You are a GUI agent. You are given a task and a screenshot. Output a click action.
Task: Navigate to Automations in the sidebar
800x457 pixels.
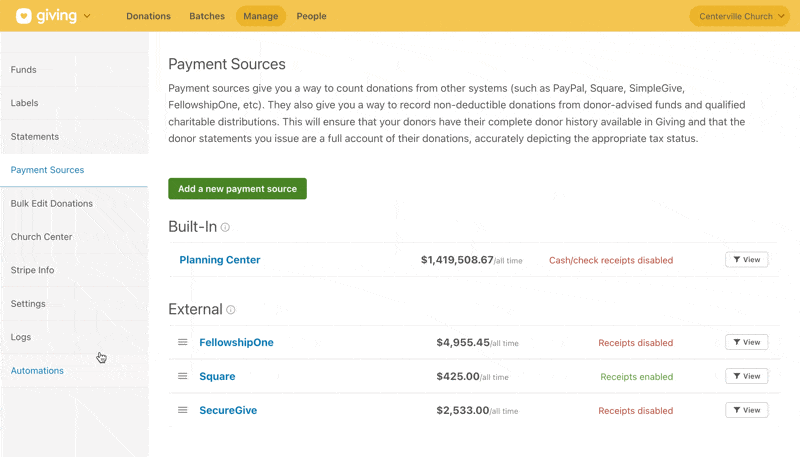point(37,371)
